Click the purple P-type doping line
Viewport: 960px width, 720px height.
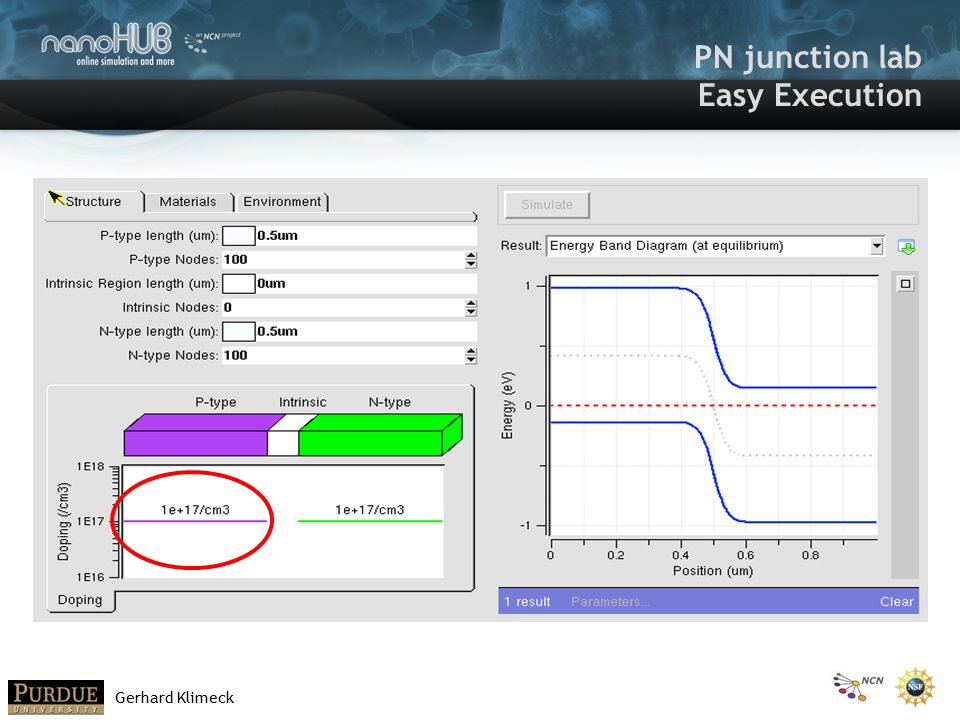[x=195, y=521]
